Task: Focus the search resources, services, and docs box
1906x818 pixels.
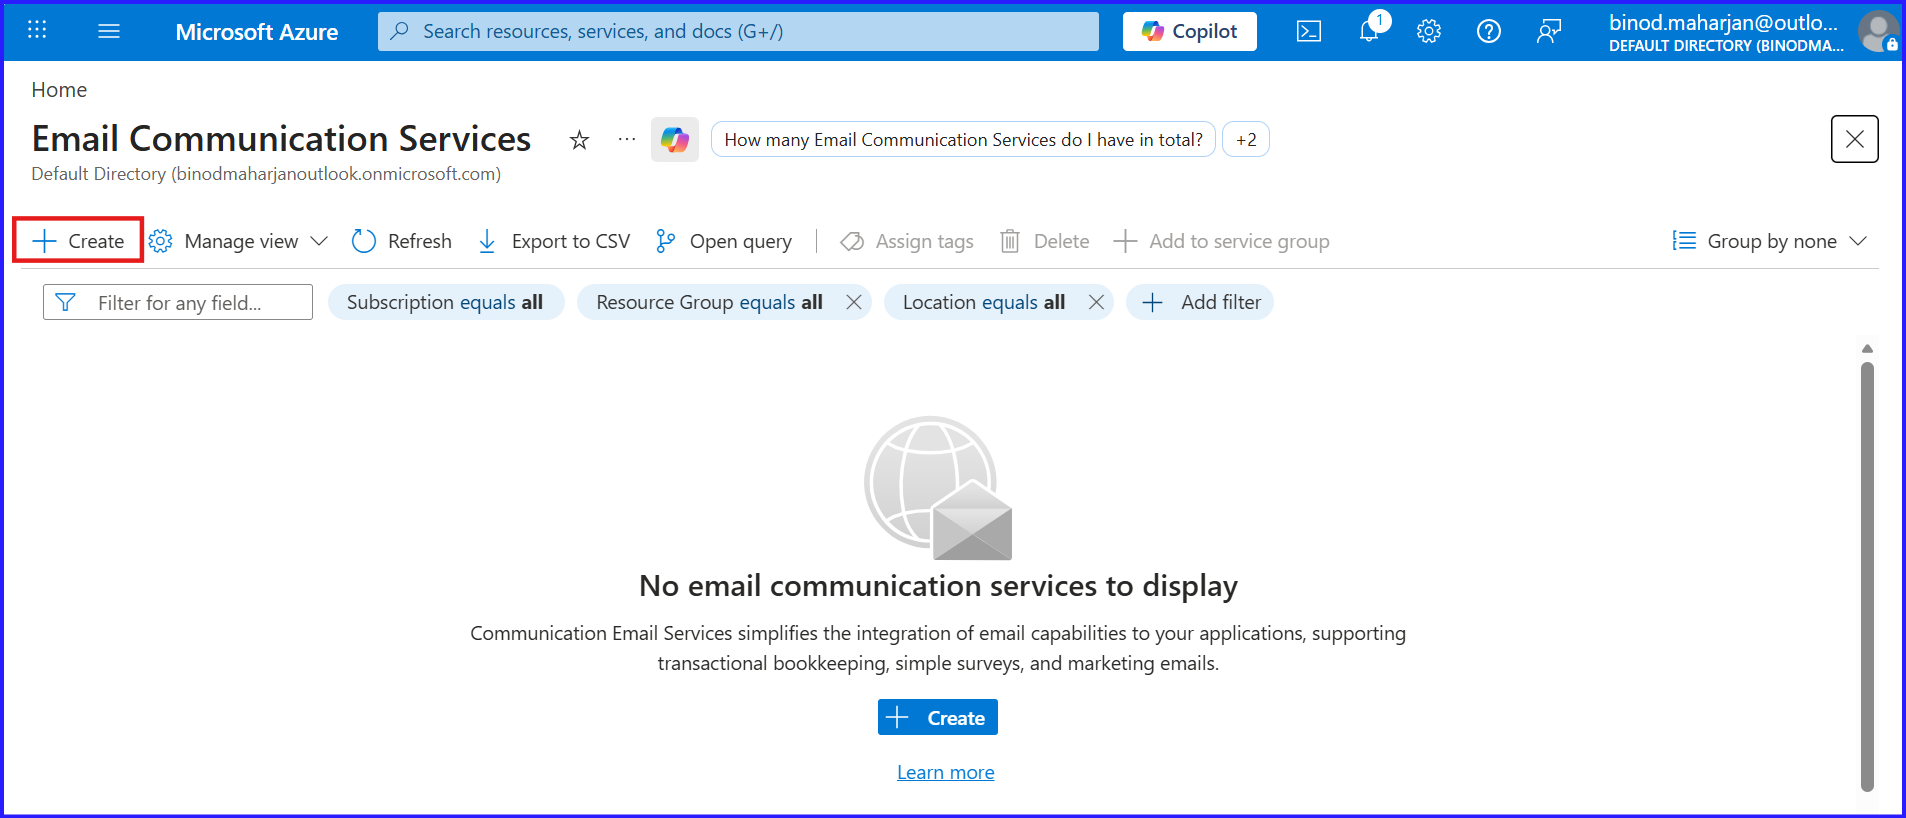Action: pyautogui.click(x=738, y=31)
